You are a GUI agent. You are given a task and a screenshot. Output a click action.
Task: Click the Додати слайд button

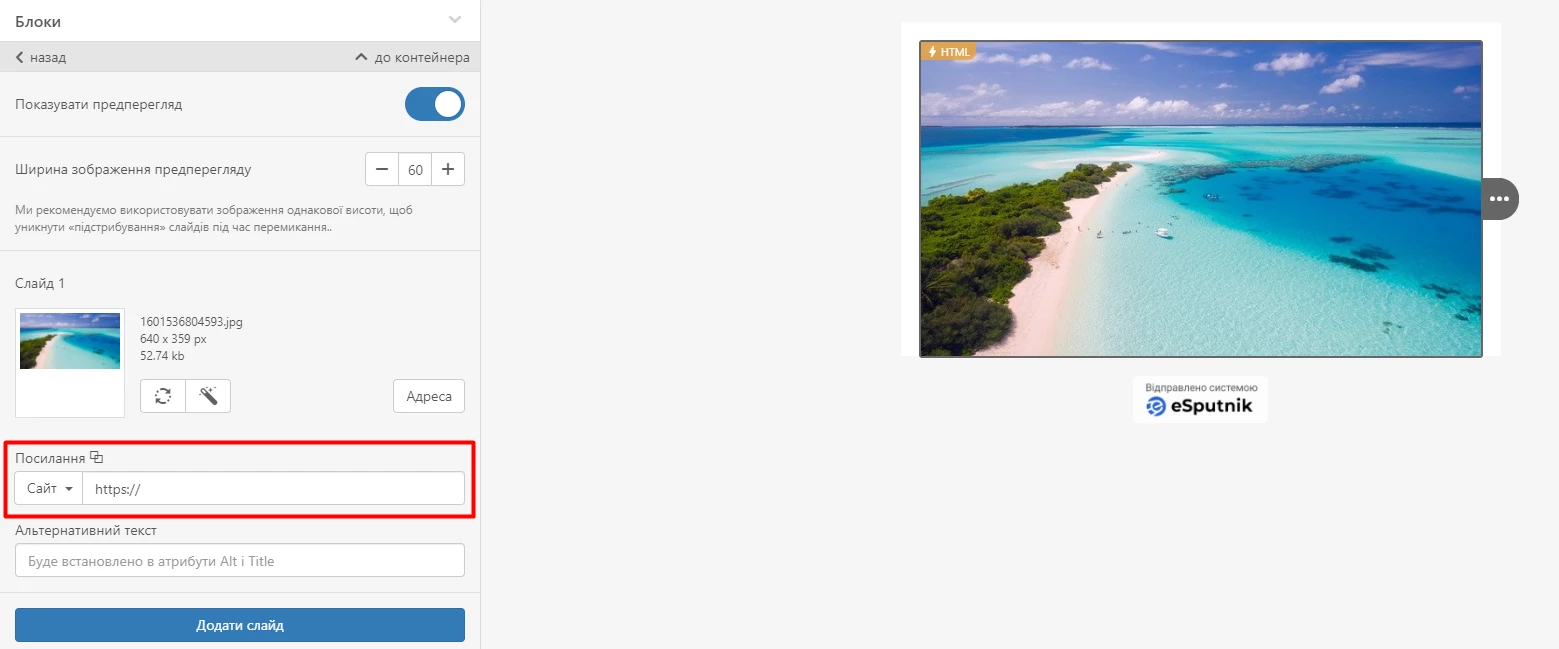[240, 625]
